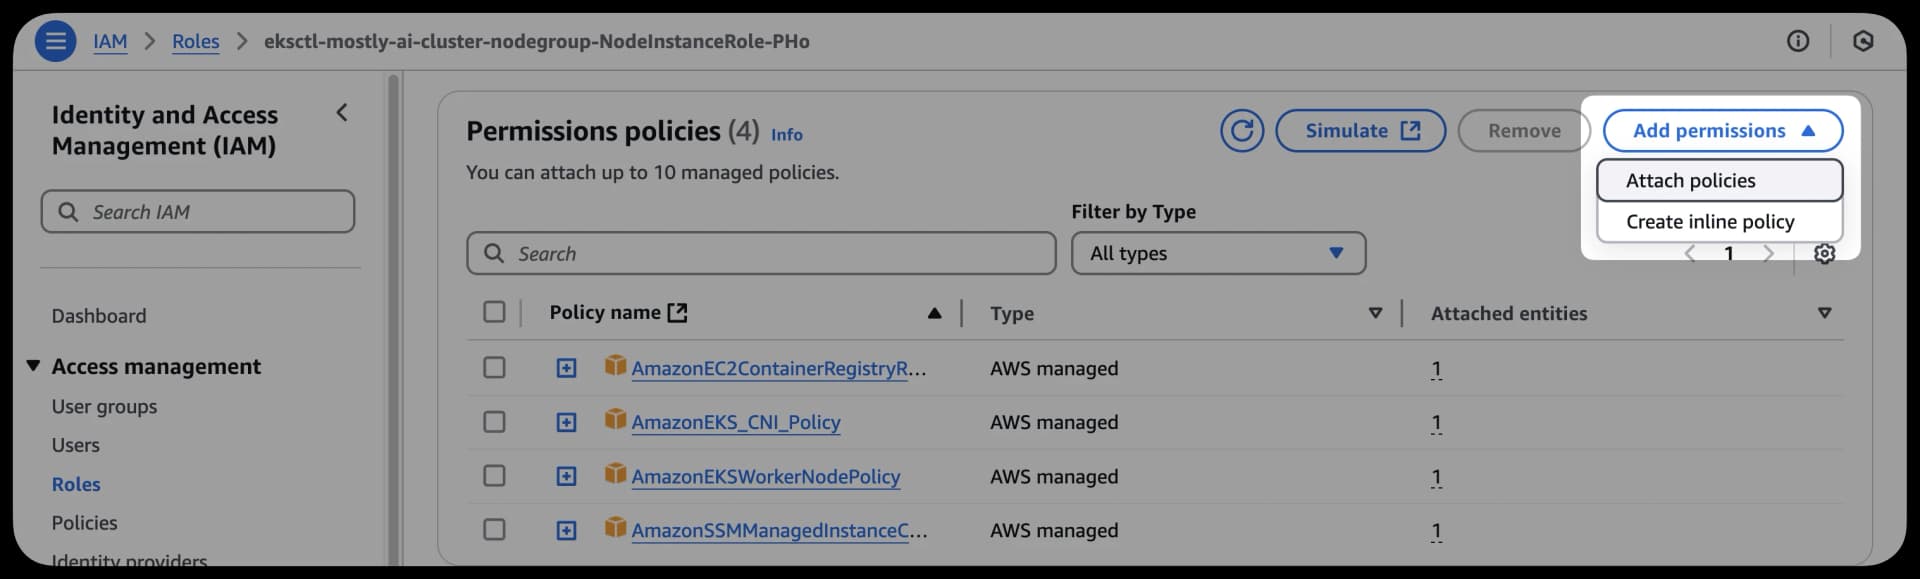Open the AmazonSSMManagedInstanceC policy link

pyautogui.click(x=779, y=530)
